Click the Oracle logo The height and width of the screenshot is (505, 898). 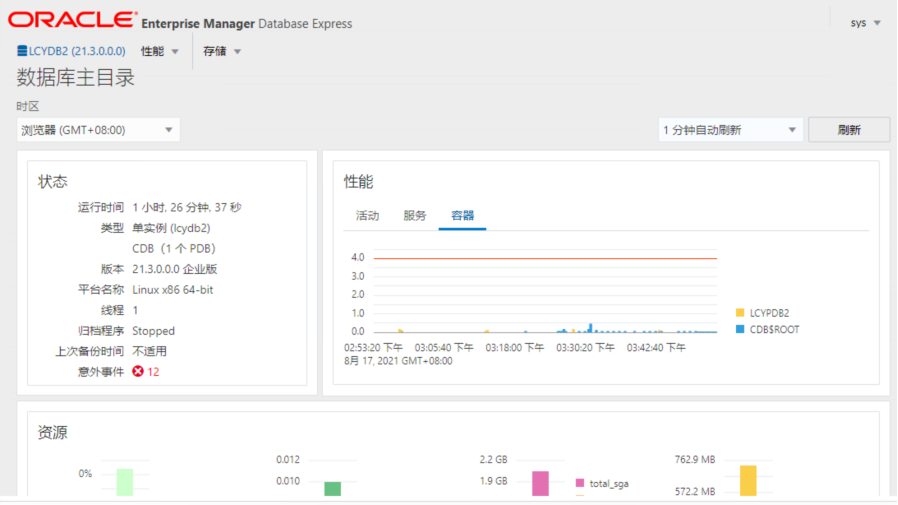(73, 19)
